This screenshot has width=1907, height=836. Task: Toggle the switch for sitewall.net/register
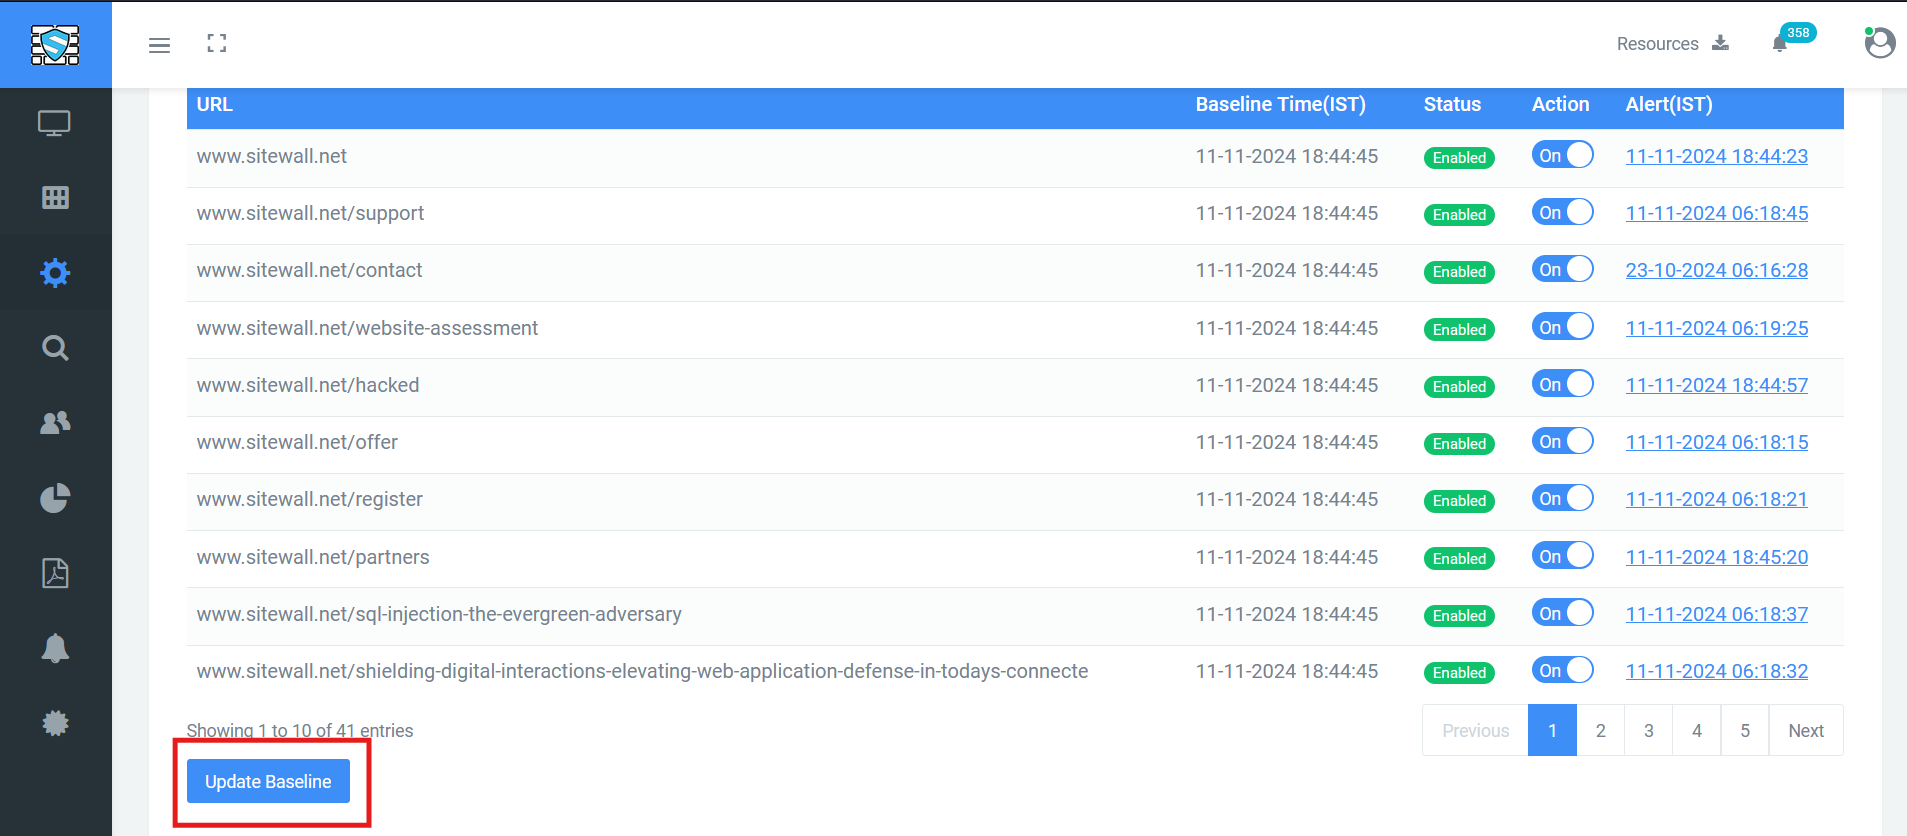(1562, 498)
